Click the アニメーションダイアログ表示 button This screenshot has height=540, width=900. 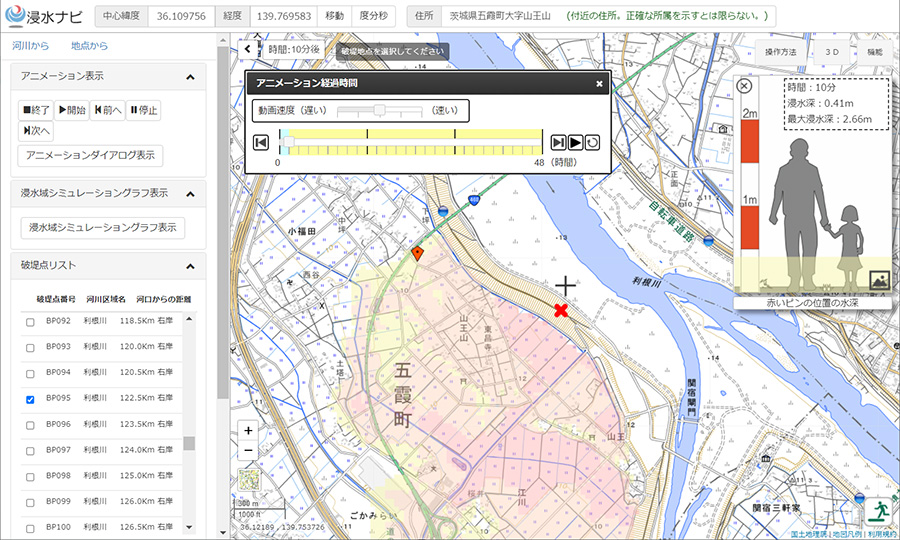coord(90,155)
